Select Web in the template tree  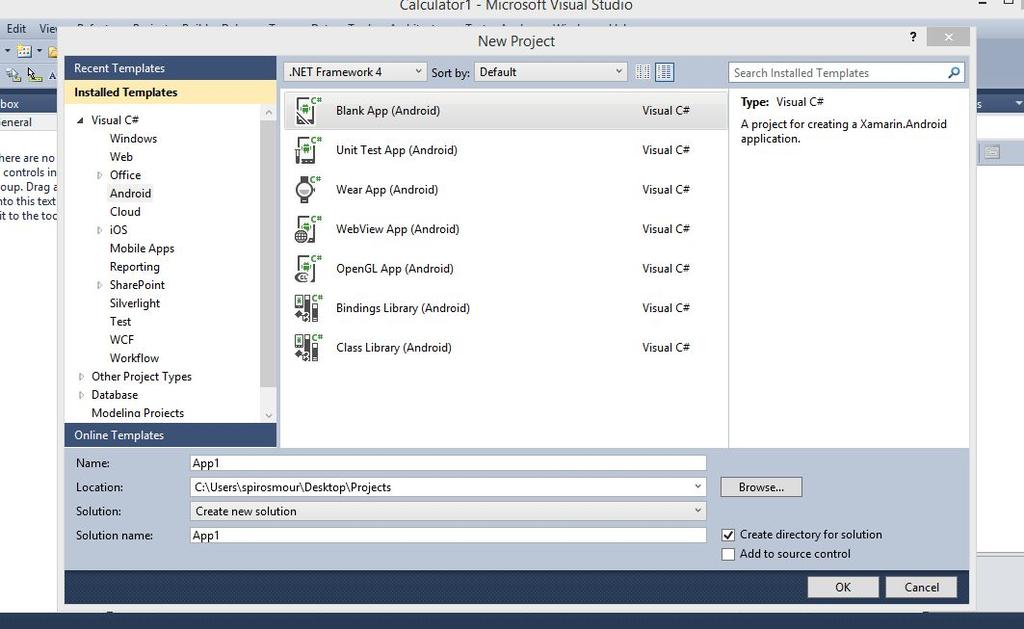click(x=121, y=157)
